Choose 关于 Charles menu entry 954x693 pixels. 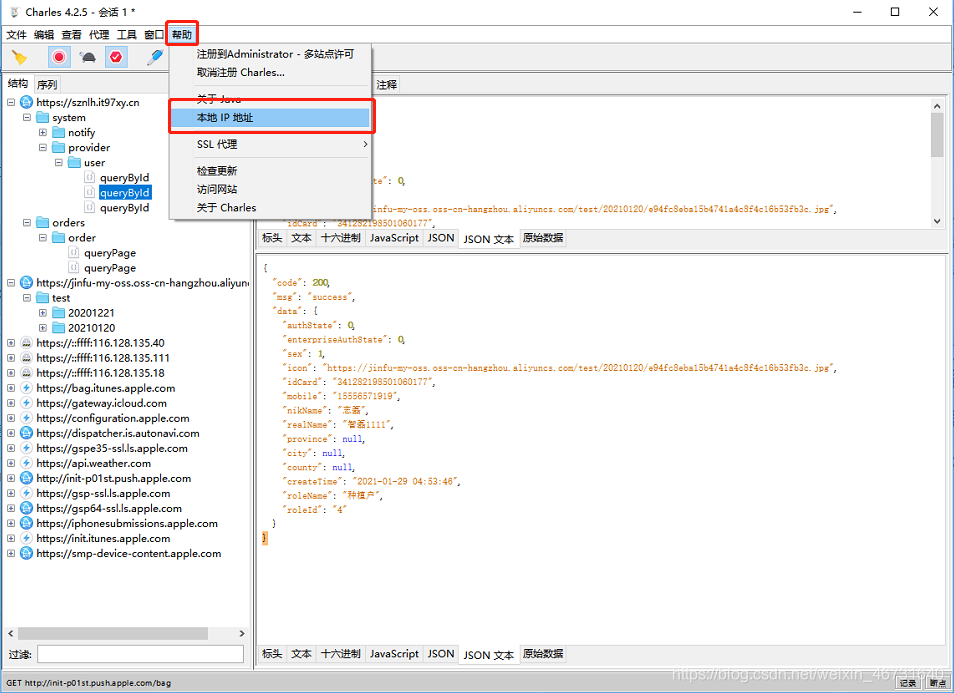click(270, 207)
